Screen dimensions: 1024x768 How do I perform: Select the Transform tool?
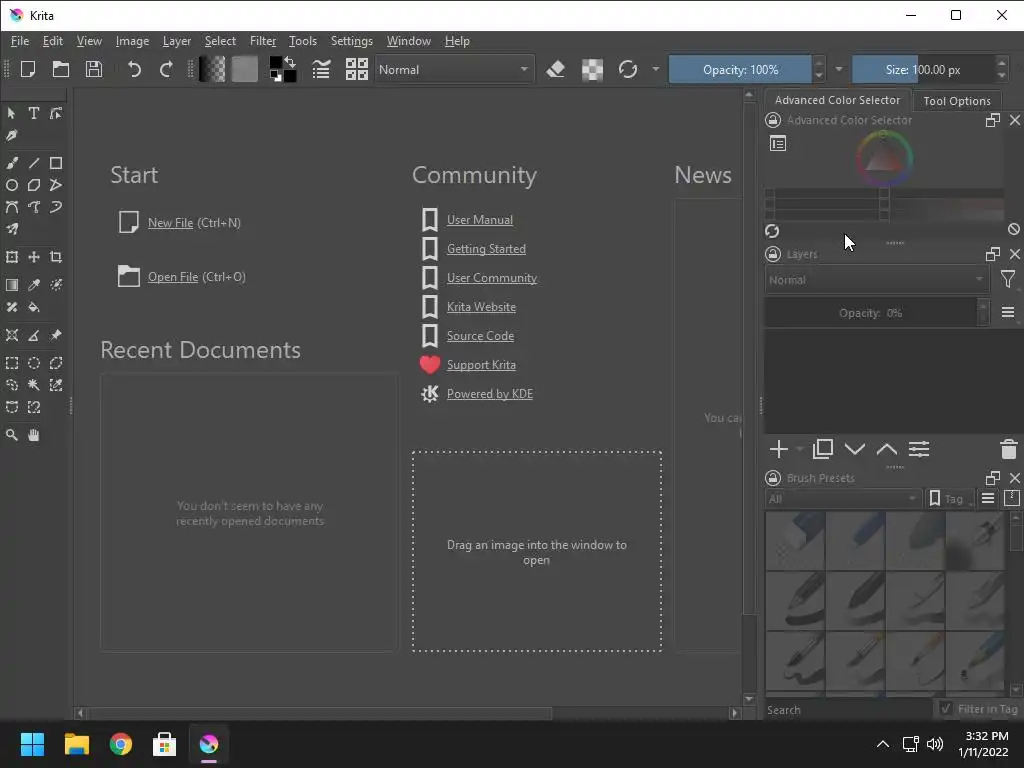12,257
